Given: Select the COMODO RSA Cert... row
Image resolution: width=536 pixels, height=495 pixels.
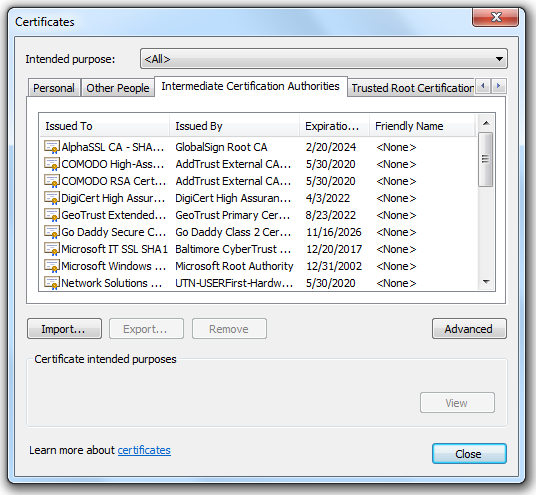Looking at the screenshot, I should (258, 181).
